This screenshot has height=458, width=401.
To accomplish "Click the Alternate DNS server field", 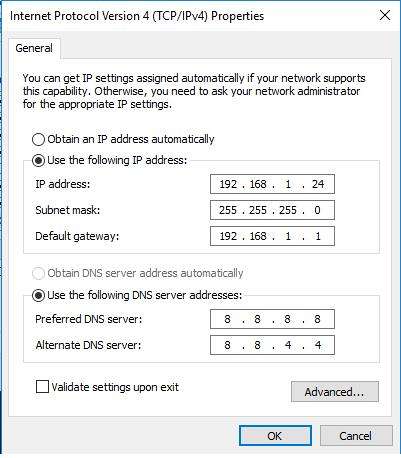I will pyautogui.click(x=272, y=345).
